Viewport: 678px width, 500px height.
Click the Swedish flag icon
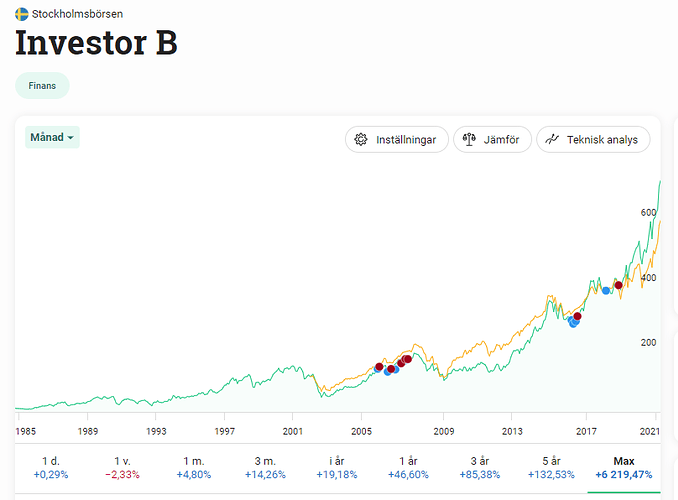(x=21, y=15)
